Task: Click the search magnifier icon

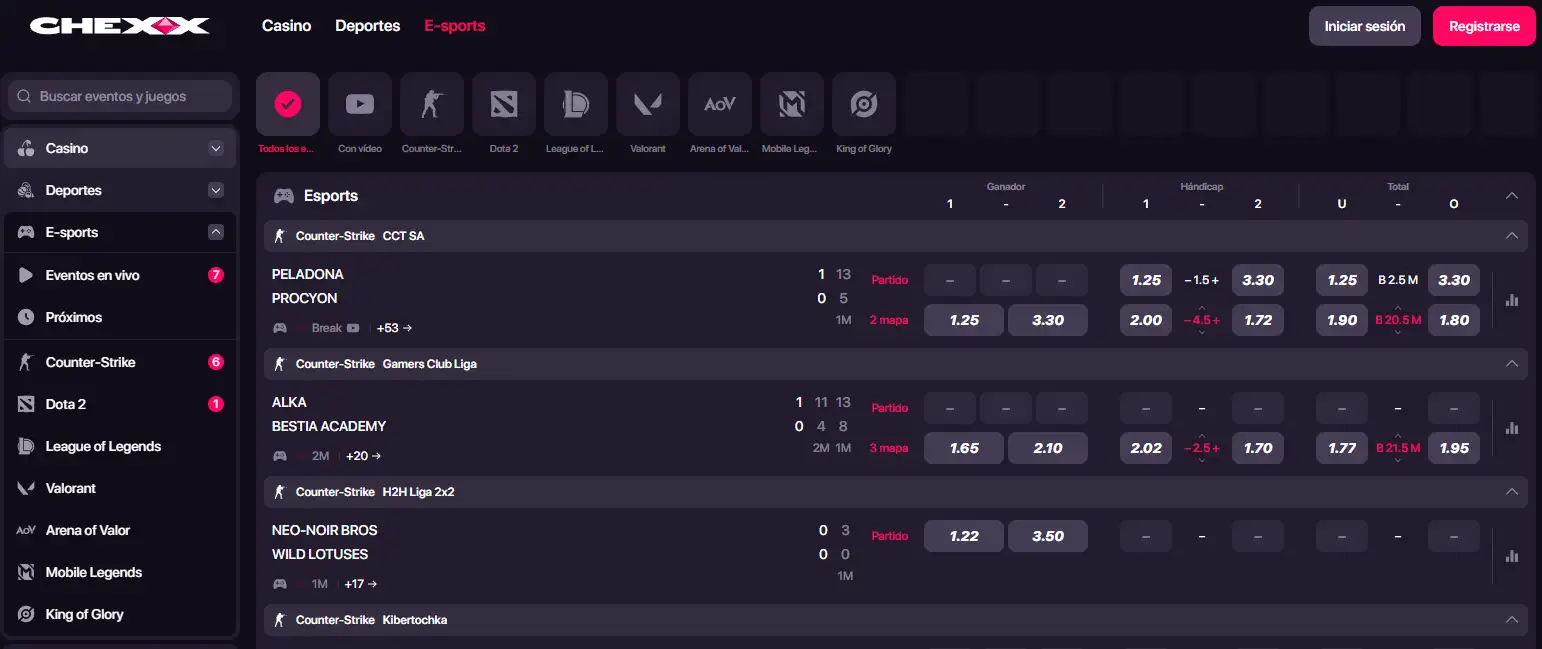Action: (25, 97)
